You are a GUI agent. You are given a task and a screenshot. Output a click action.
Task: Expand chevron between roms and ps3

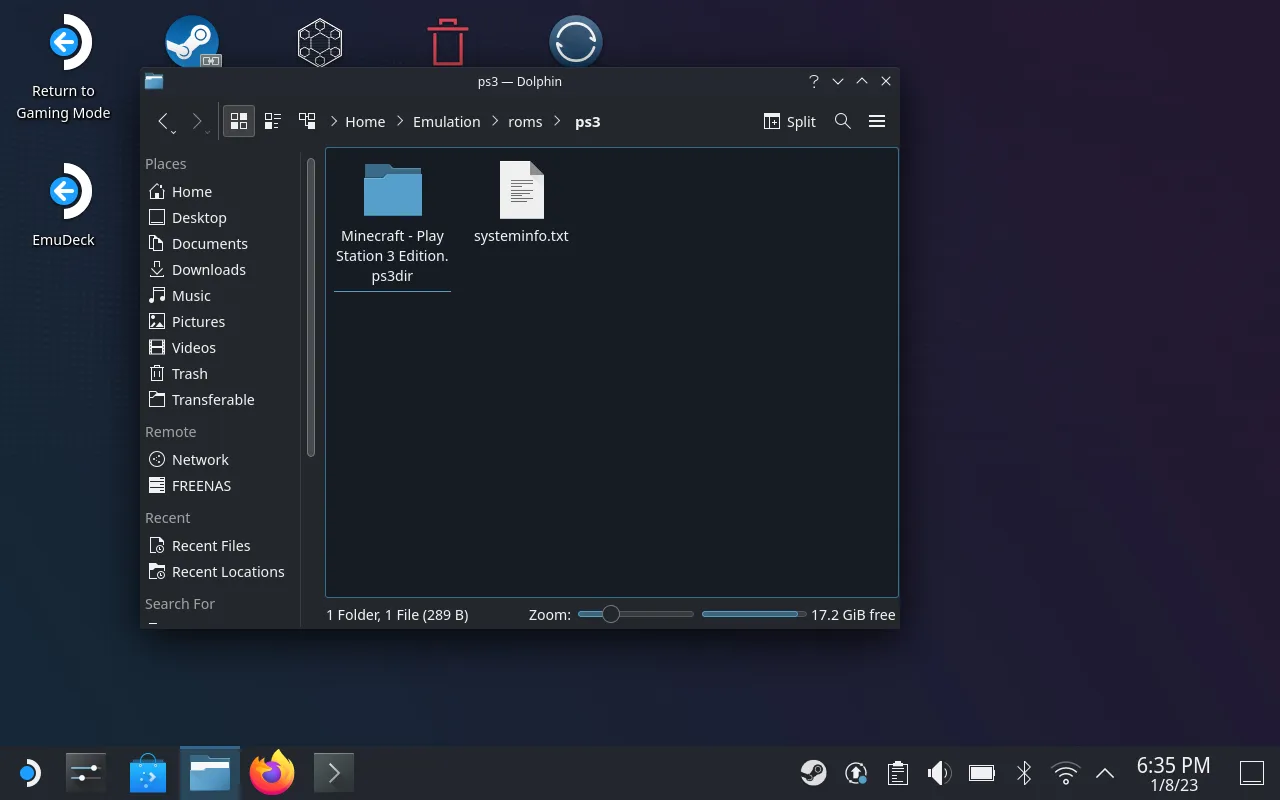558,122
